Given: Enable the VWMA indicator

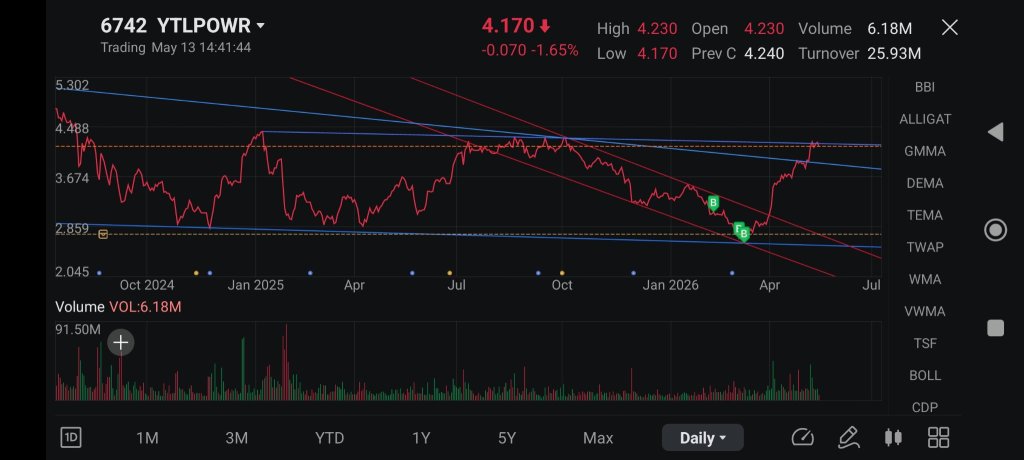Looking at the screenshot, I should 925,312.
